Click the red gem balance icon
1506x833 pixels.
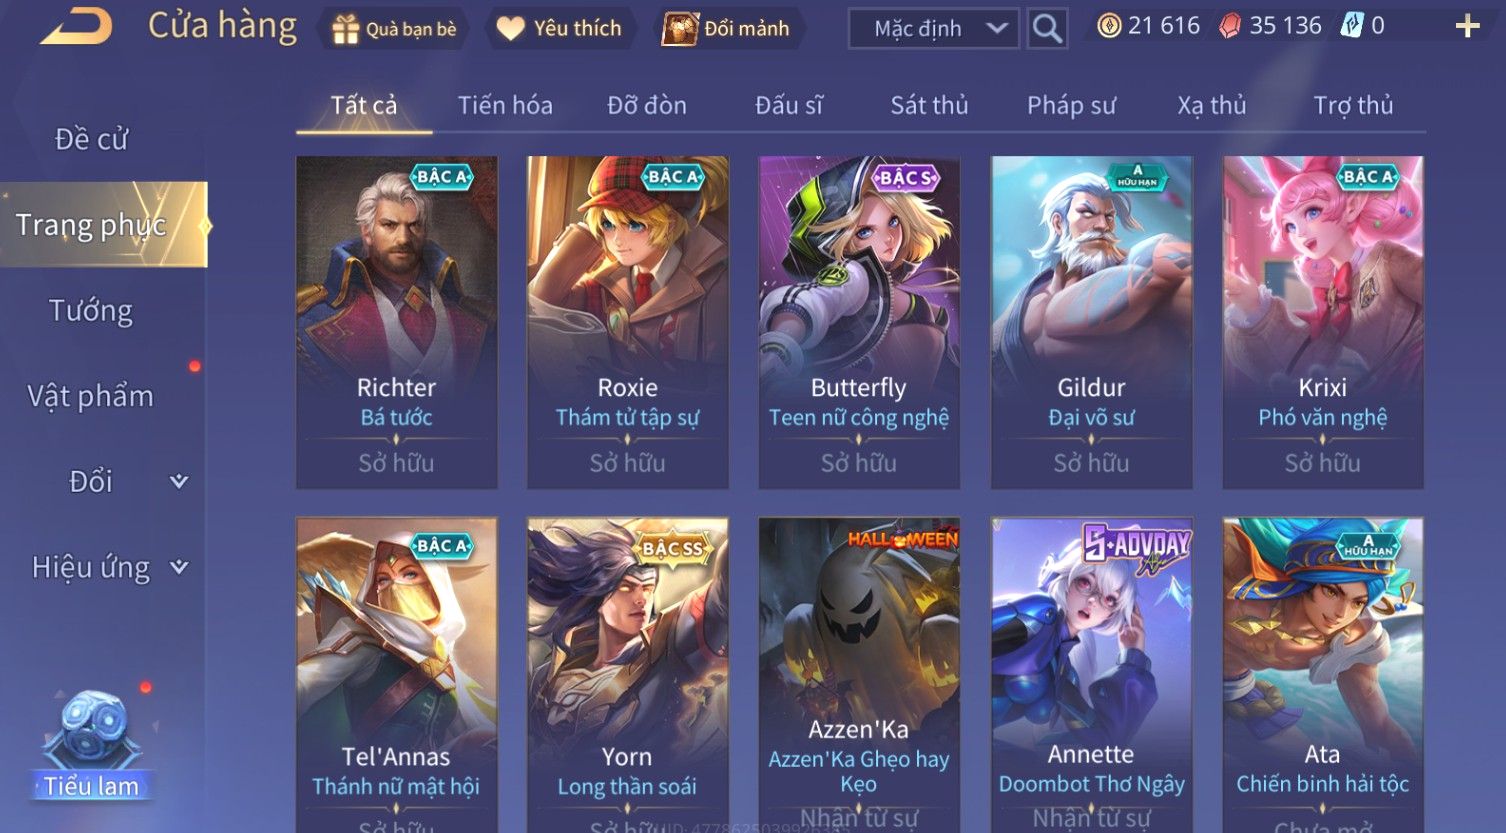(1230, 26)
